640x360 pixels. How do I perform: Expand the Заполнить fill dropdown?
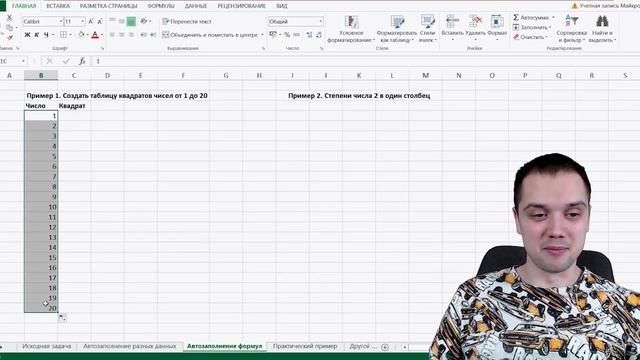(x=550, y=27)
